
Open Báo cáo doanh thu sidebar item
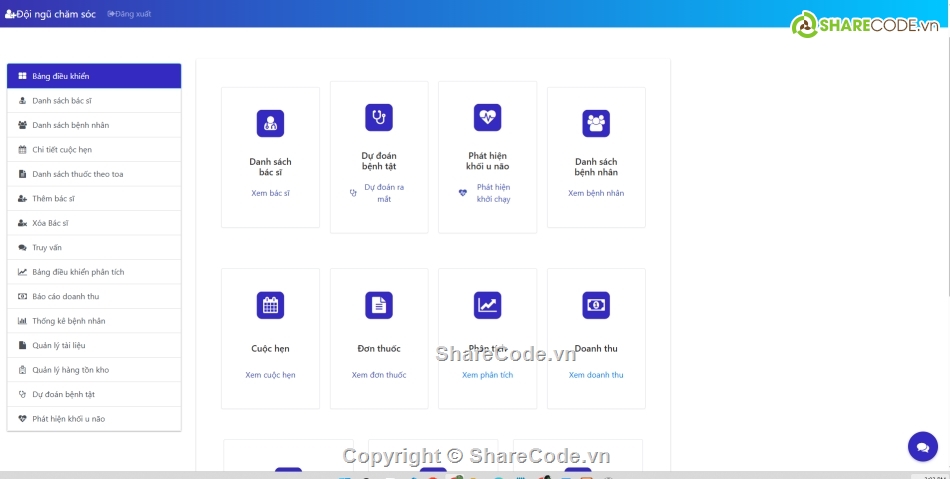(94, 296)
